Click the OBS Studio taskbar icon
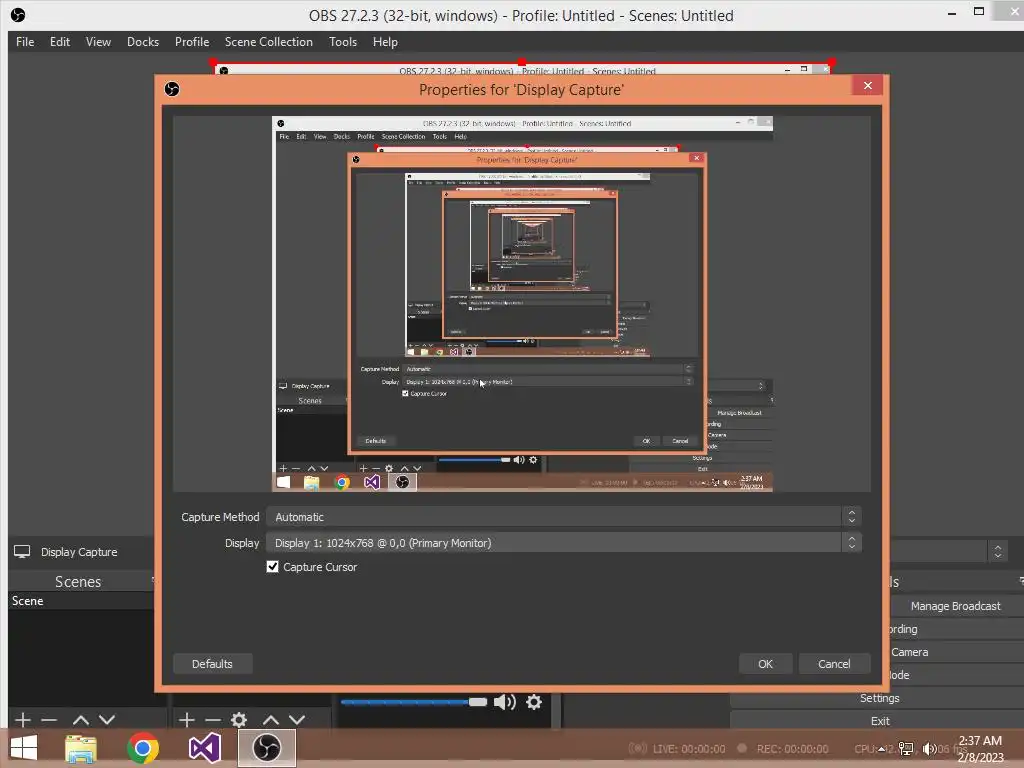 266,748
